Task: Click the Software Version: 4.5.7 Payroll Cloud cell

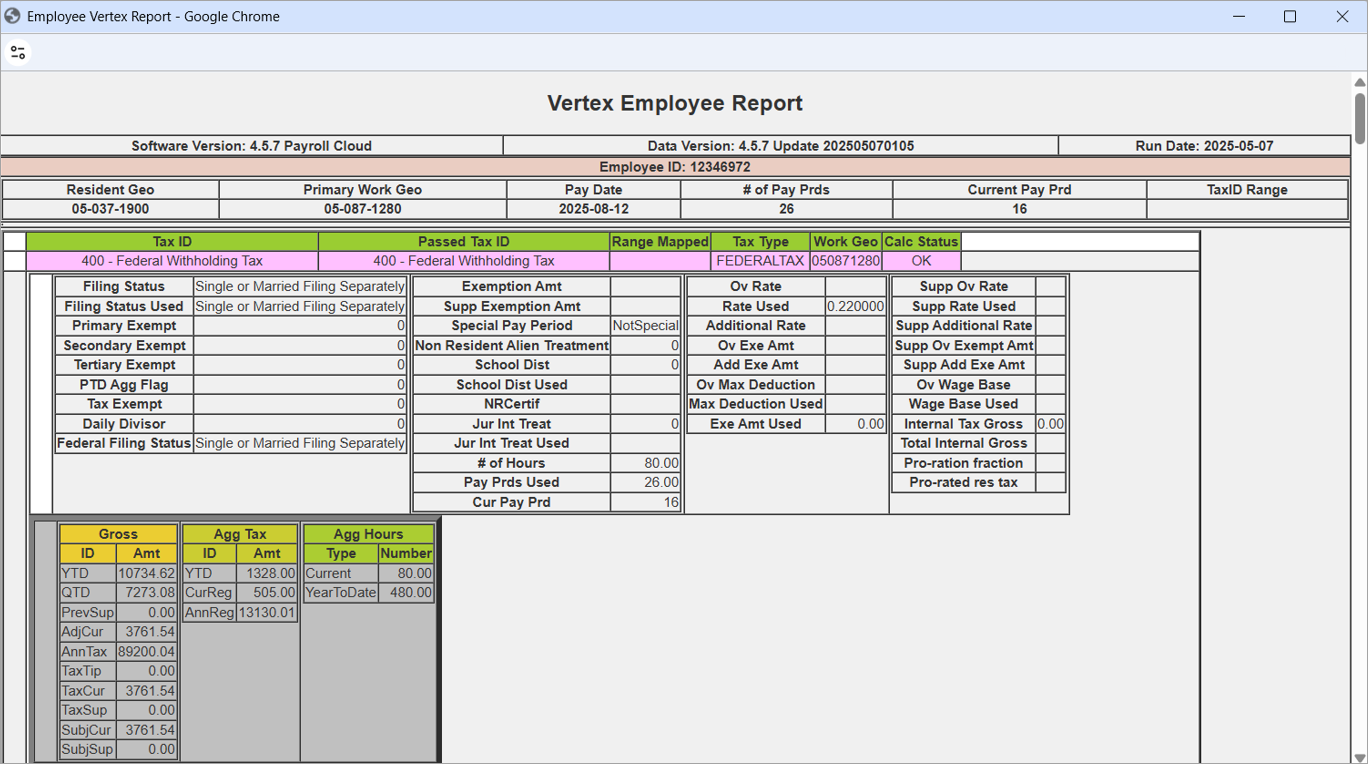Action: 253,145
